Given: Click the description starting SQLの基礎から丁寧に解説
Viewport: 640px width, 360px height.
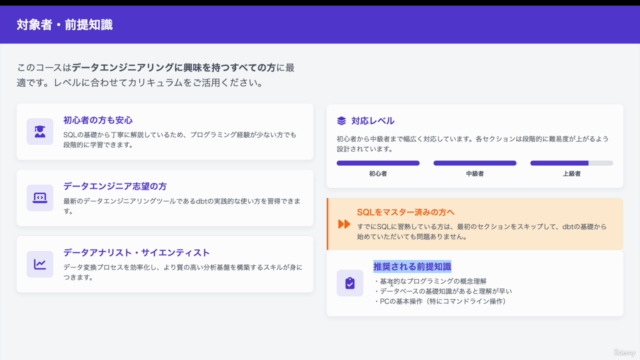Looking at the screenshot, I should [180, 140].
